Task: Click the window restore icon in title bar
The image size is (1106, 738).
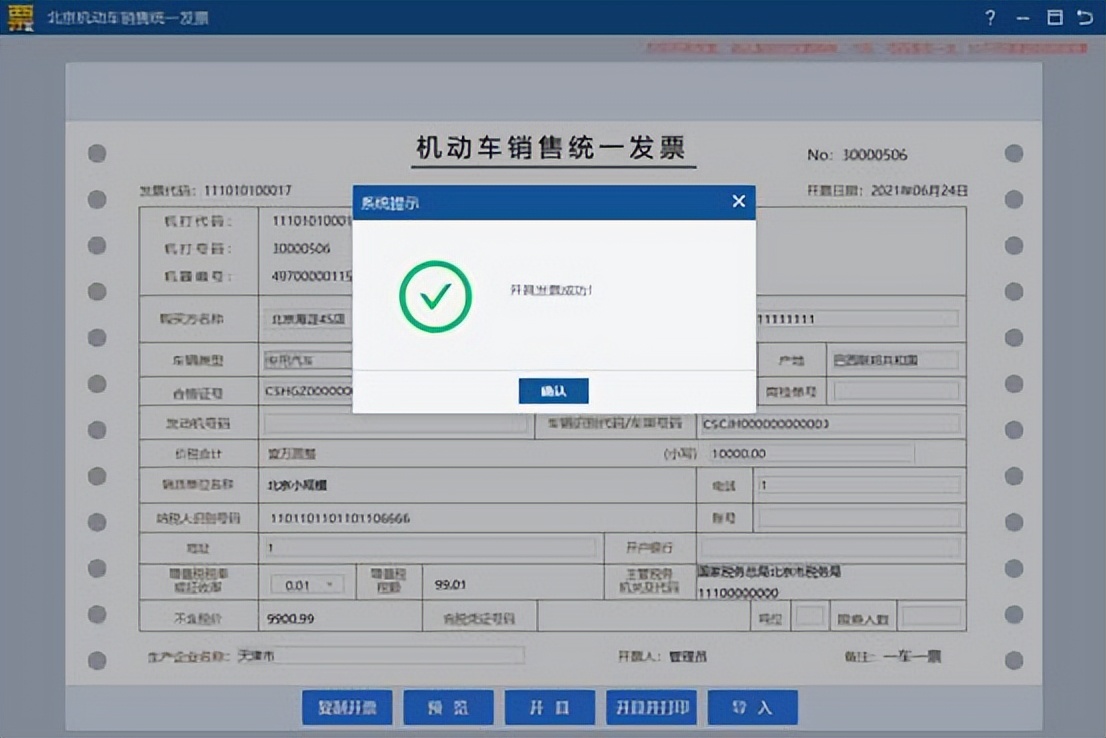Action: [x=1057, y=17]
